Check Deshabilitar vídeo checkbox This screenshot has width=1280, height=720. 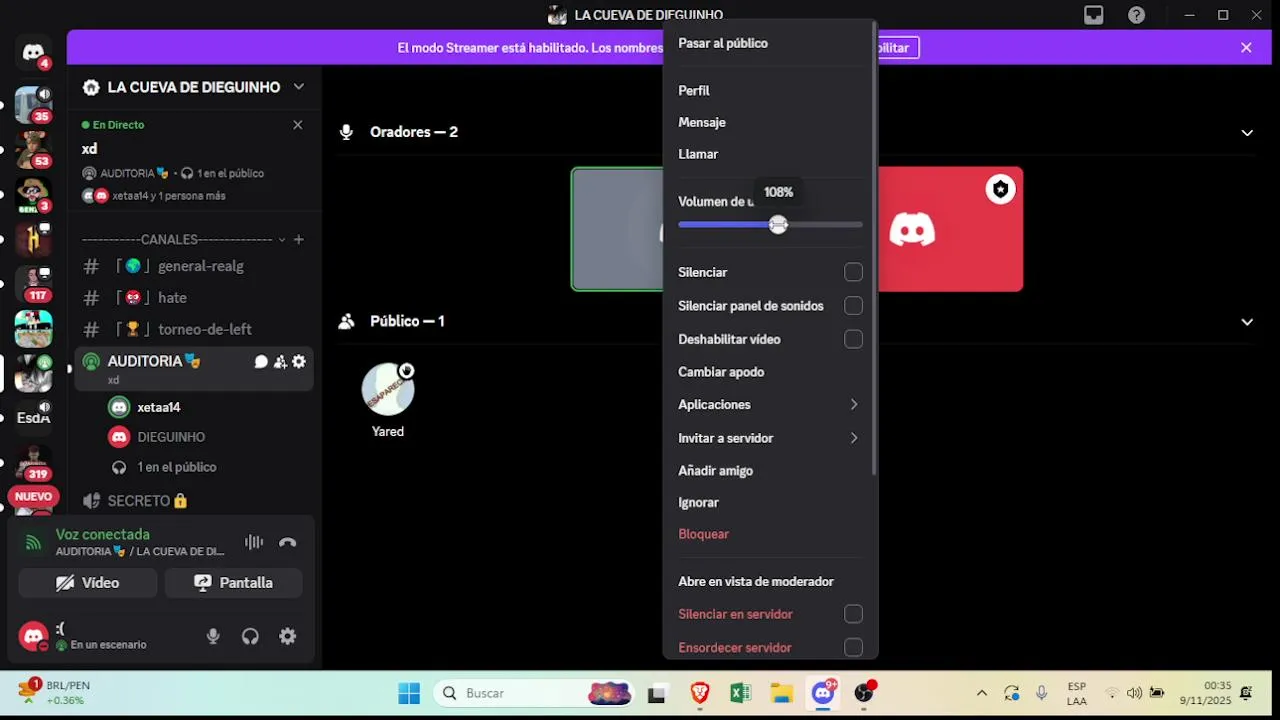point(853,339)
